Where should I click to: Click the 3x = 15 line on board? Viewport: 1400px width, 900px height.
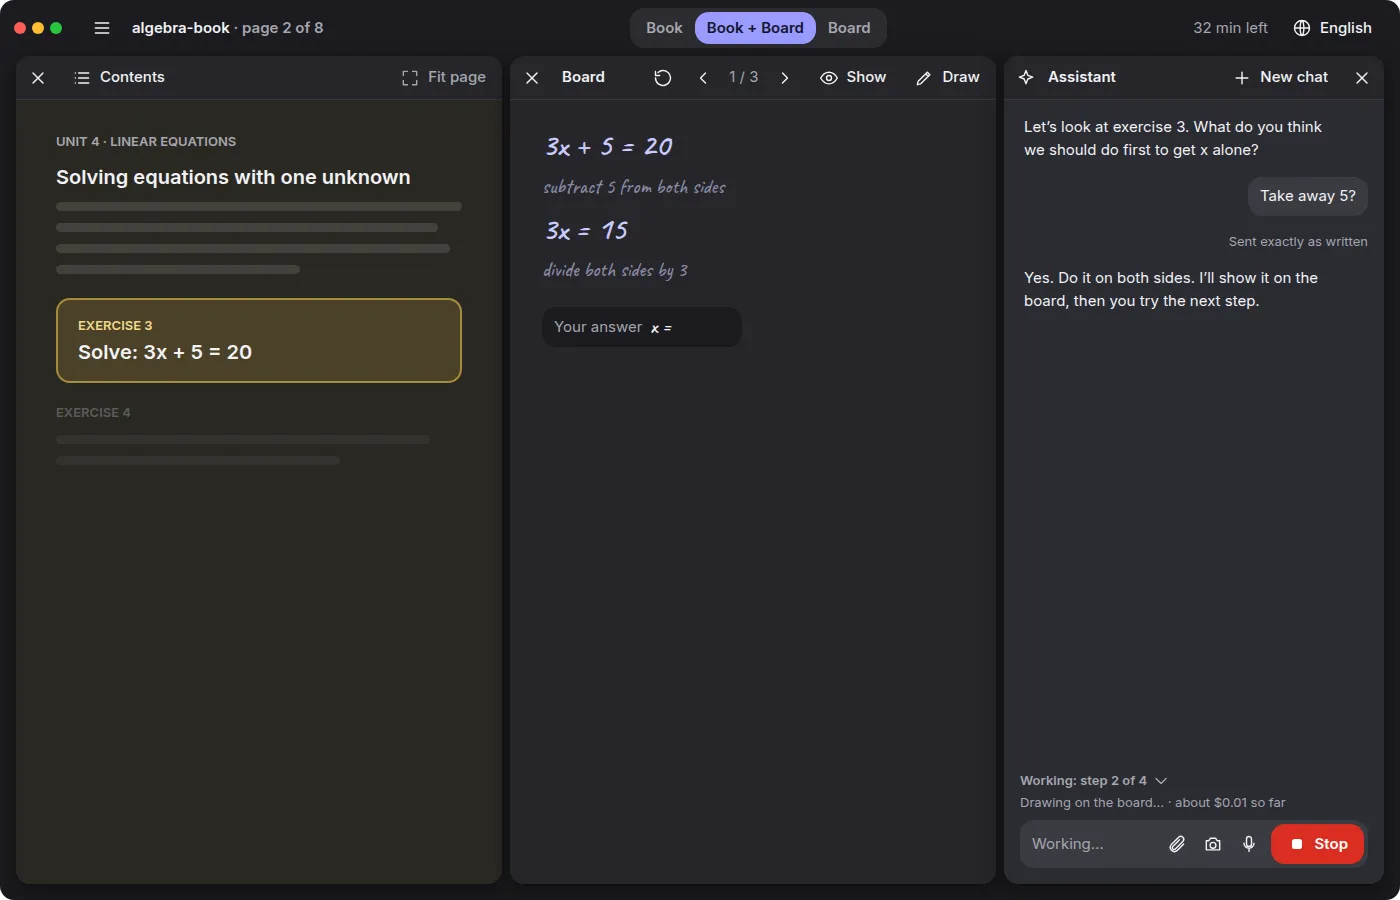(x=587, y=231)
